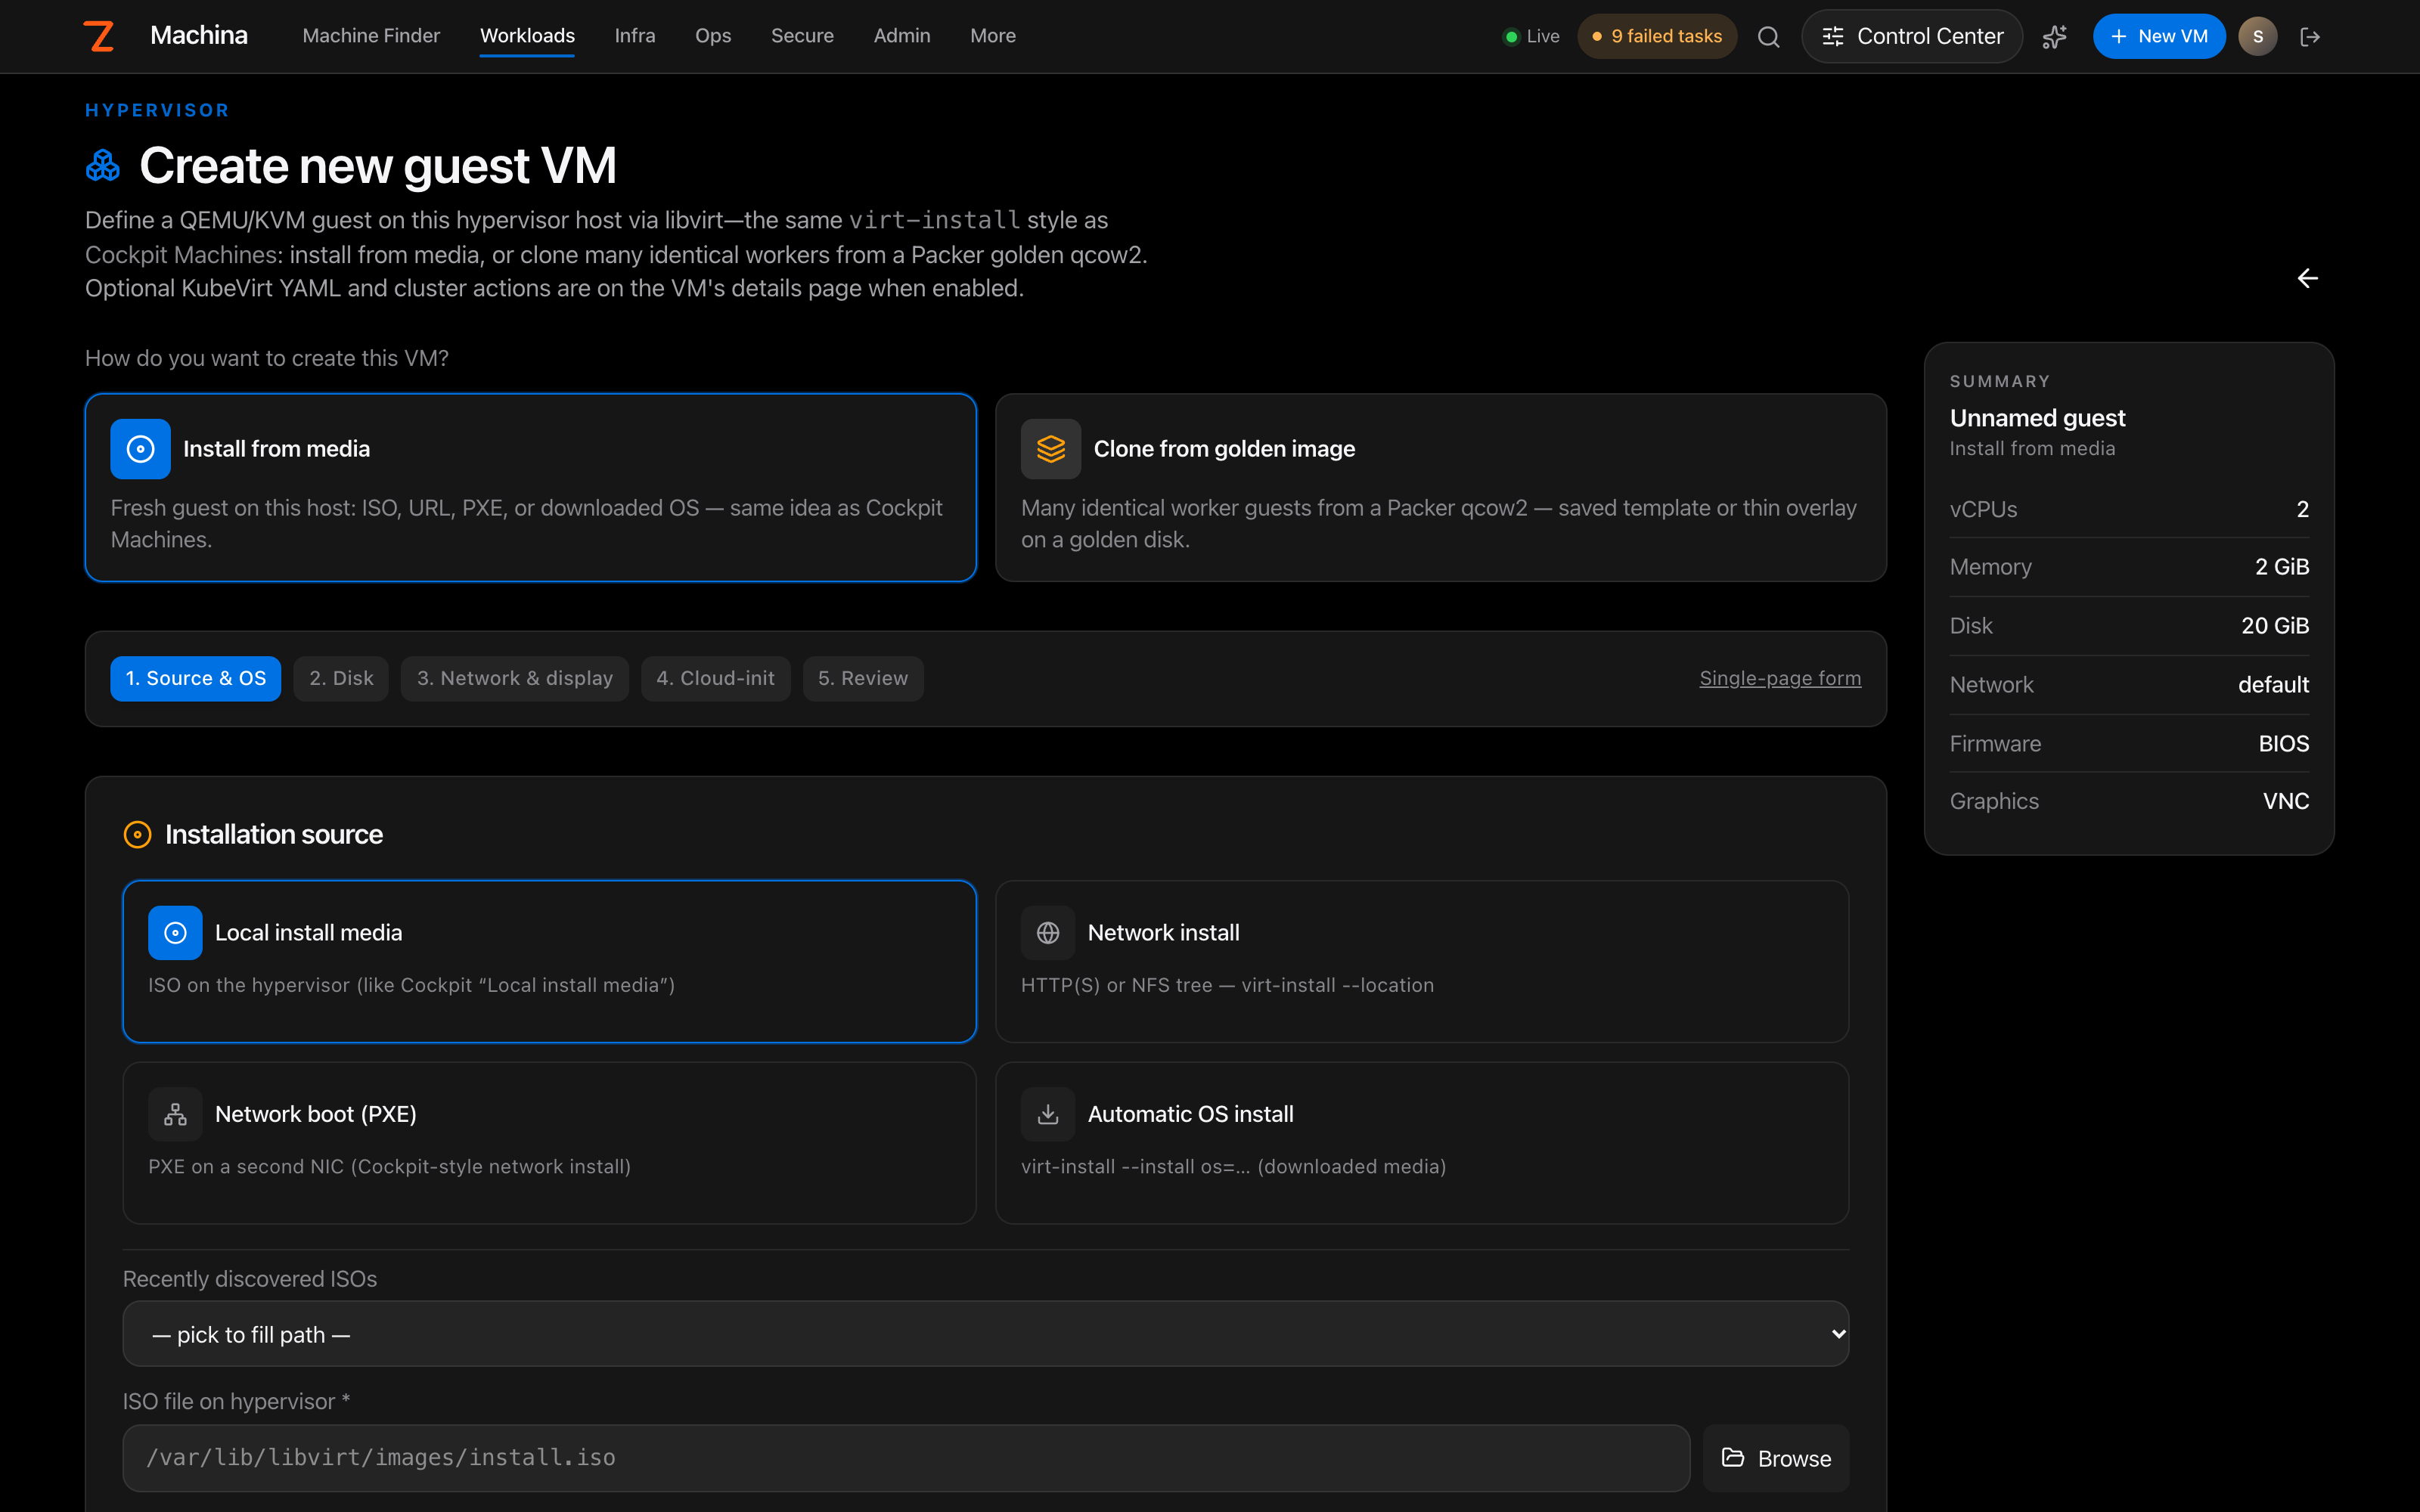Select Automatic OS install source option

click(1422, 1143)
